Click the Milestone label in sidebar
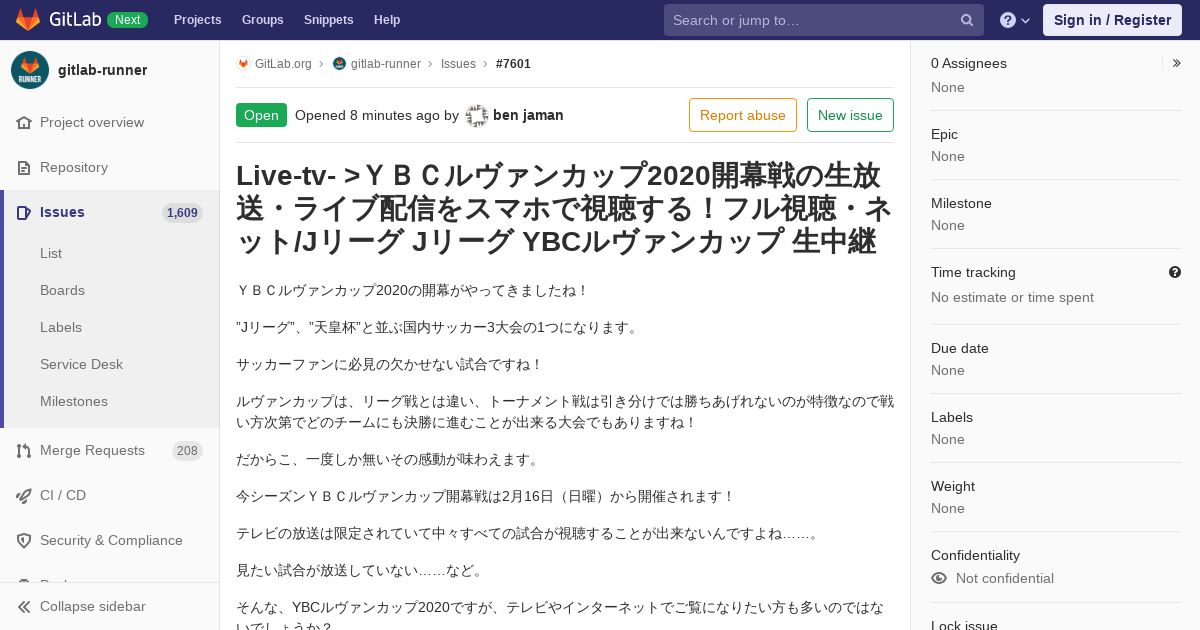The height and width of the screenshot is (630, 1200). (x=961, y=203)
